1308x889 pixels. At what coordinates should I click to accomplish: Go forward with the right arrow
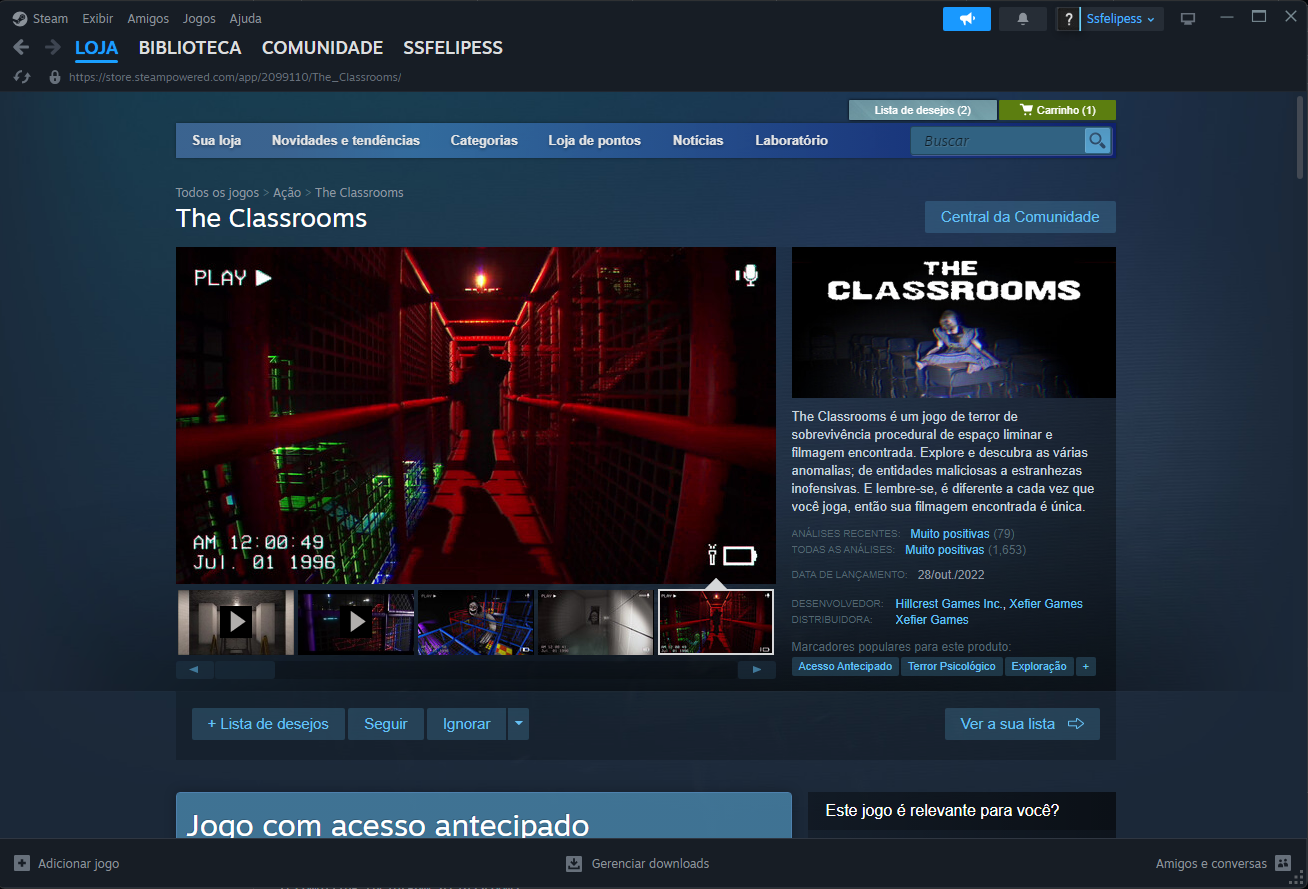coord(53,47)
